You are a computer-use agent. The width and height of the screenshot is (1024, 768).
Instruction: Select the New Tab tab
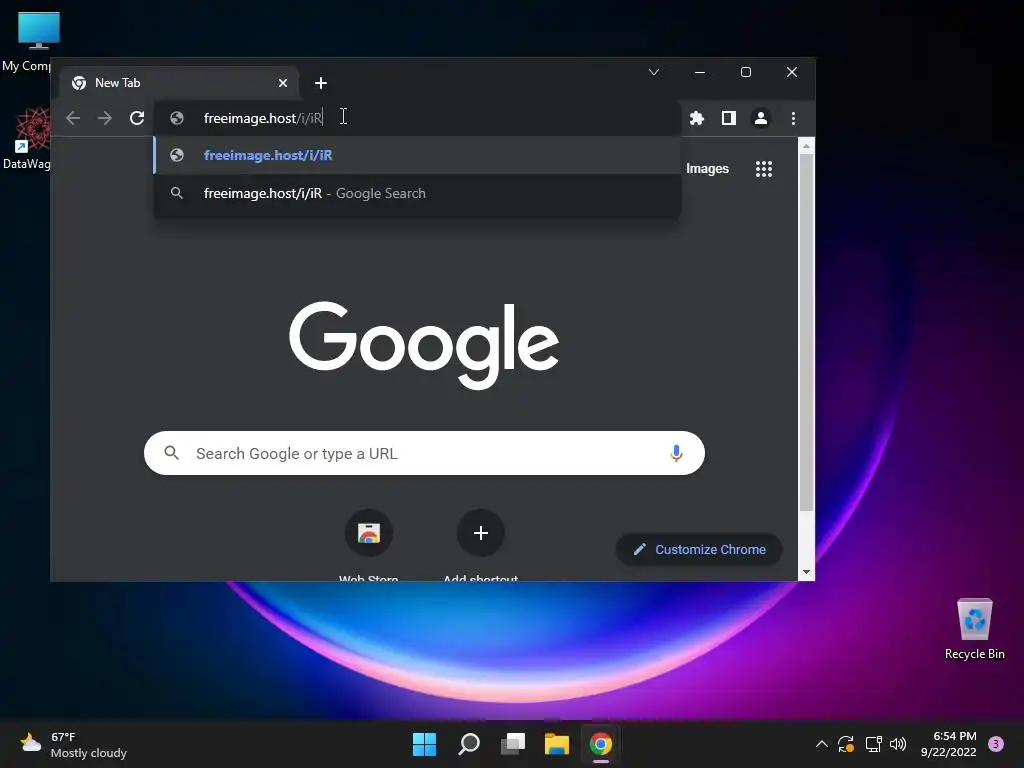(180, 83)
